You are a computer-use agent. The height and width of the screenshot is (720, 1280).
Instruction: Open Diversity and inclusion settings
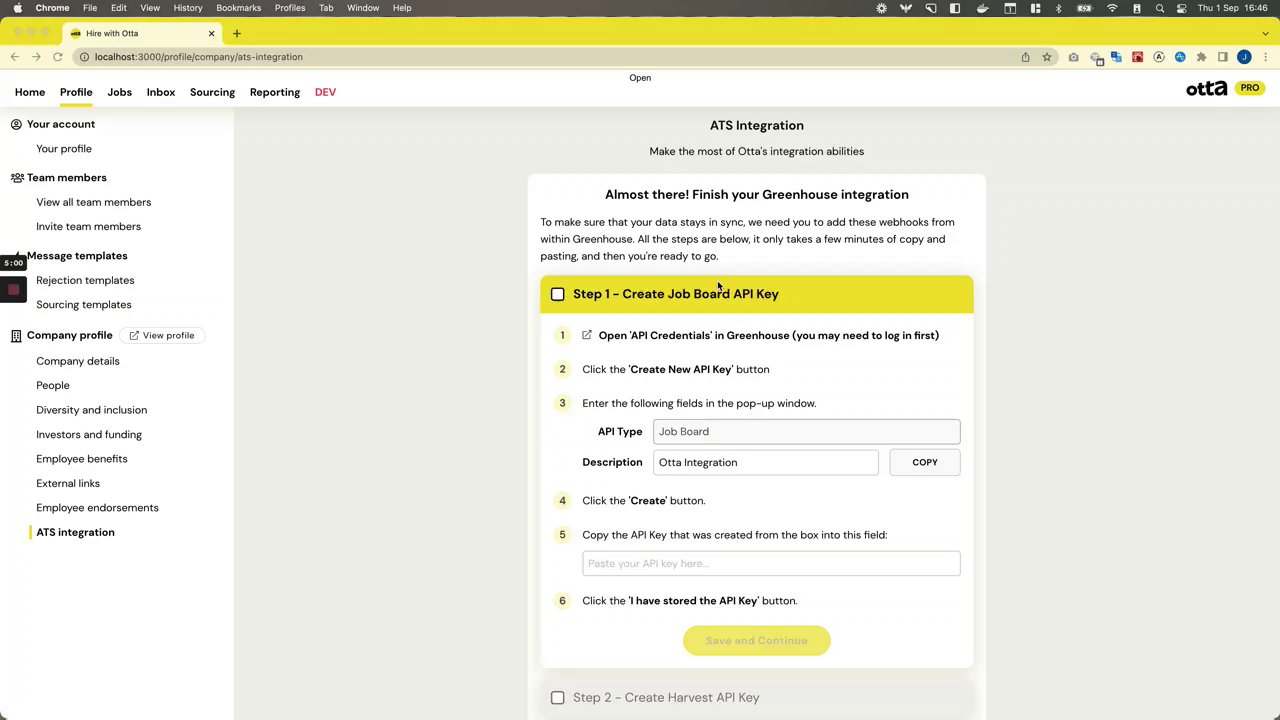92,410
